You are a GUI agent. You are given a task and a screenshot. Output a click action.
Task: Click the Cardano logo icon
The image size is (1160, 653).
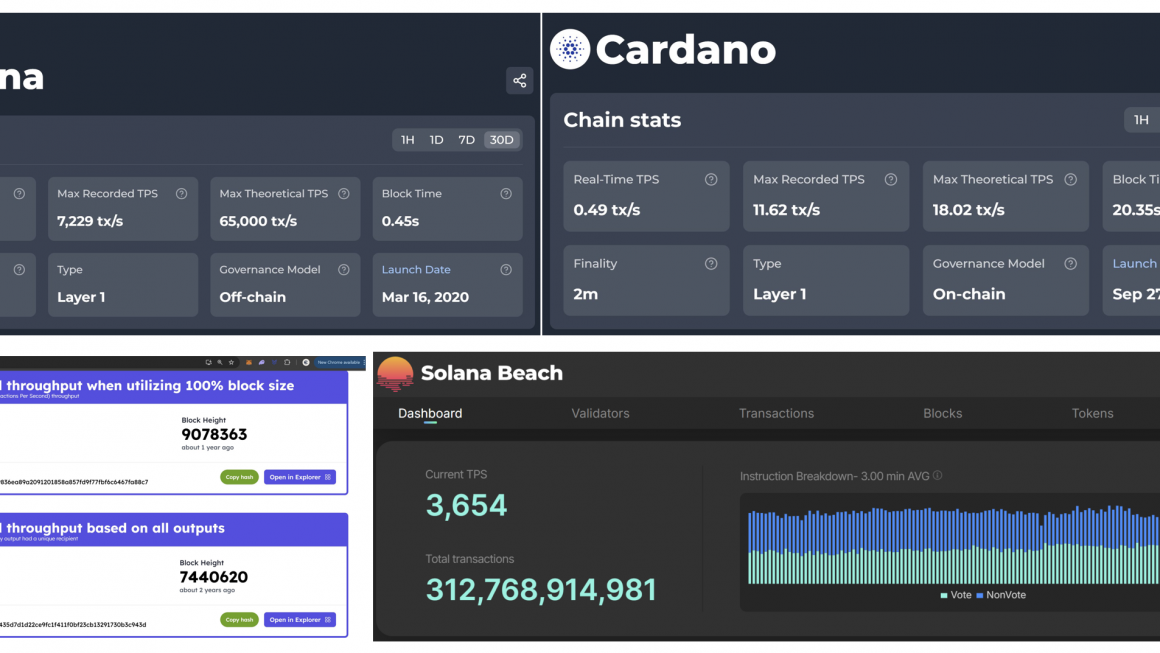coord(570,50)
